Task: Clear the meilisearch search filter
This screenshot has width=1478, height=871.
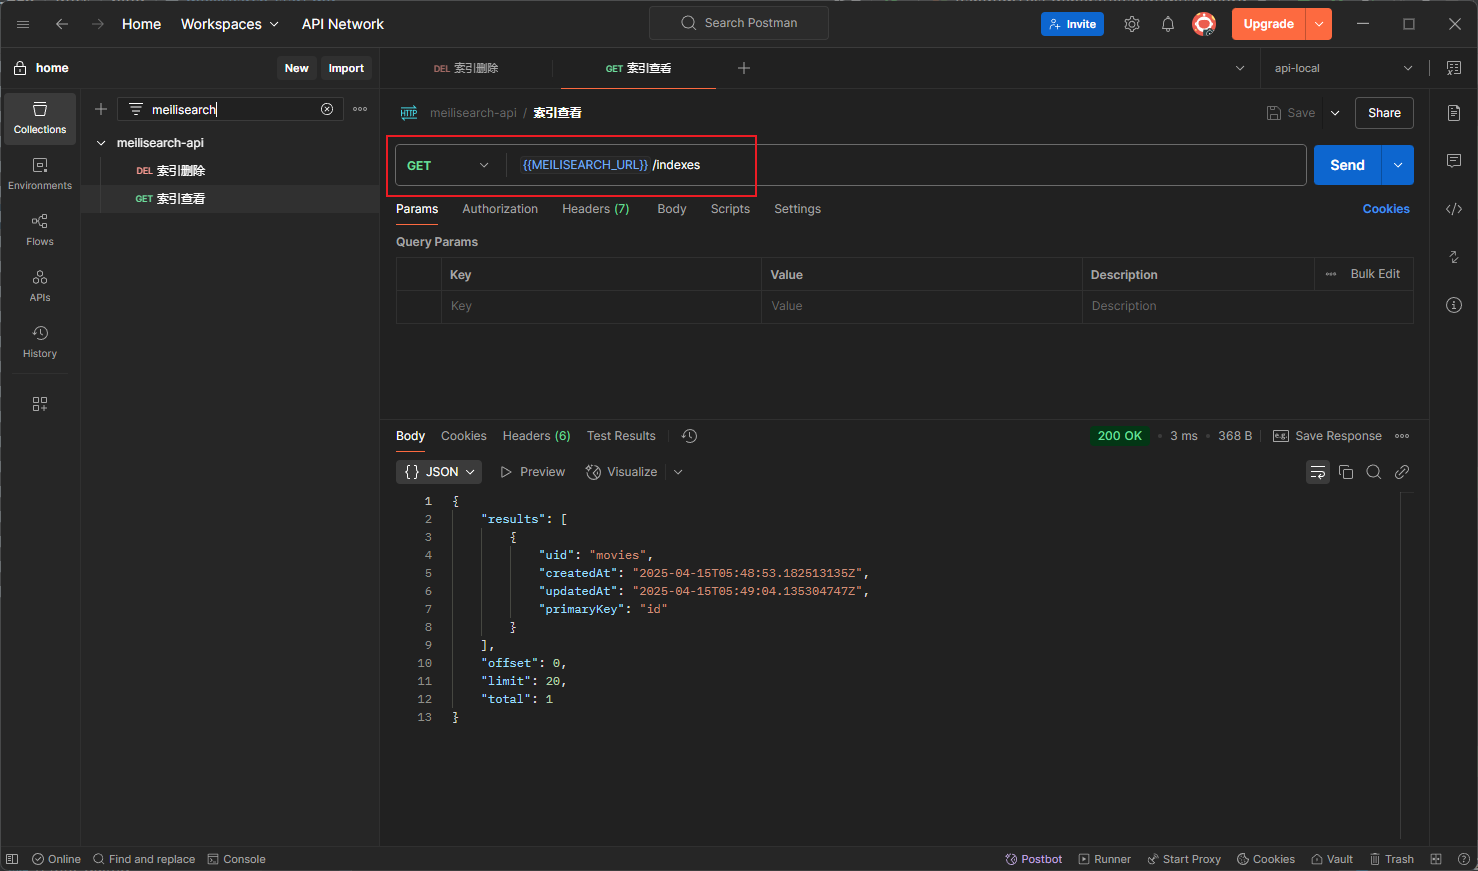Action: pos(327,109)
